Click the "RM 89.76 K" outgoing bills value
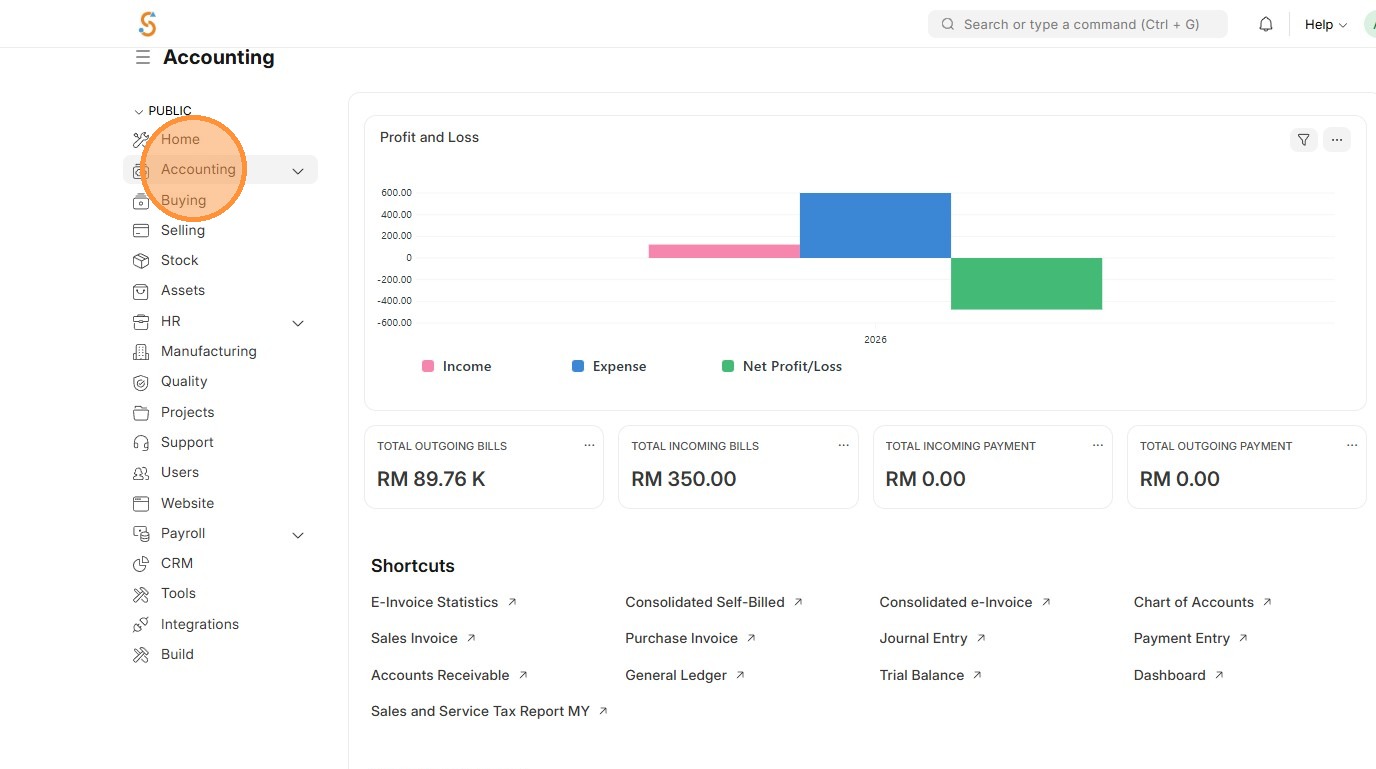 click(431, 479)
